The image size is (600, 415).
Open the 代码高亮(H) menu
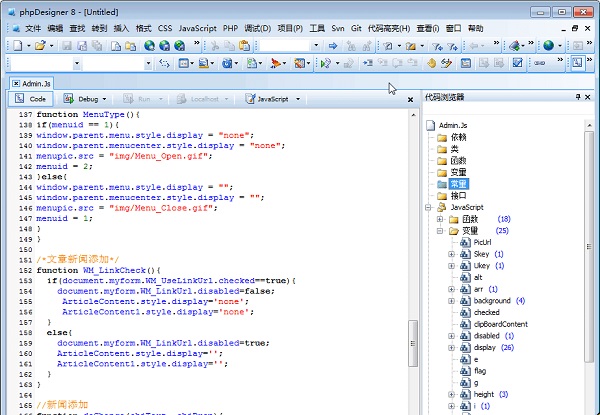tap(389, 29)
